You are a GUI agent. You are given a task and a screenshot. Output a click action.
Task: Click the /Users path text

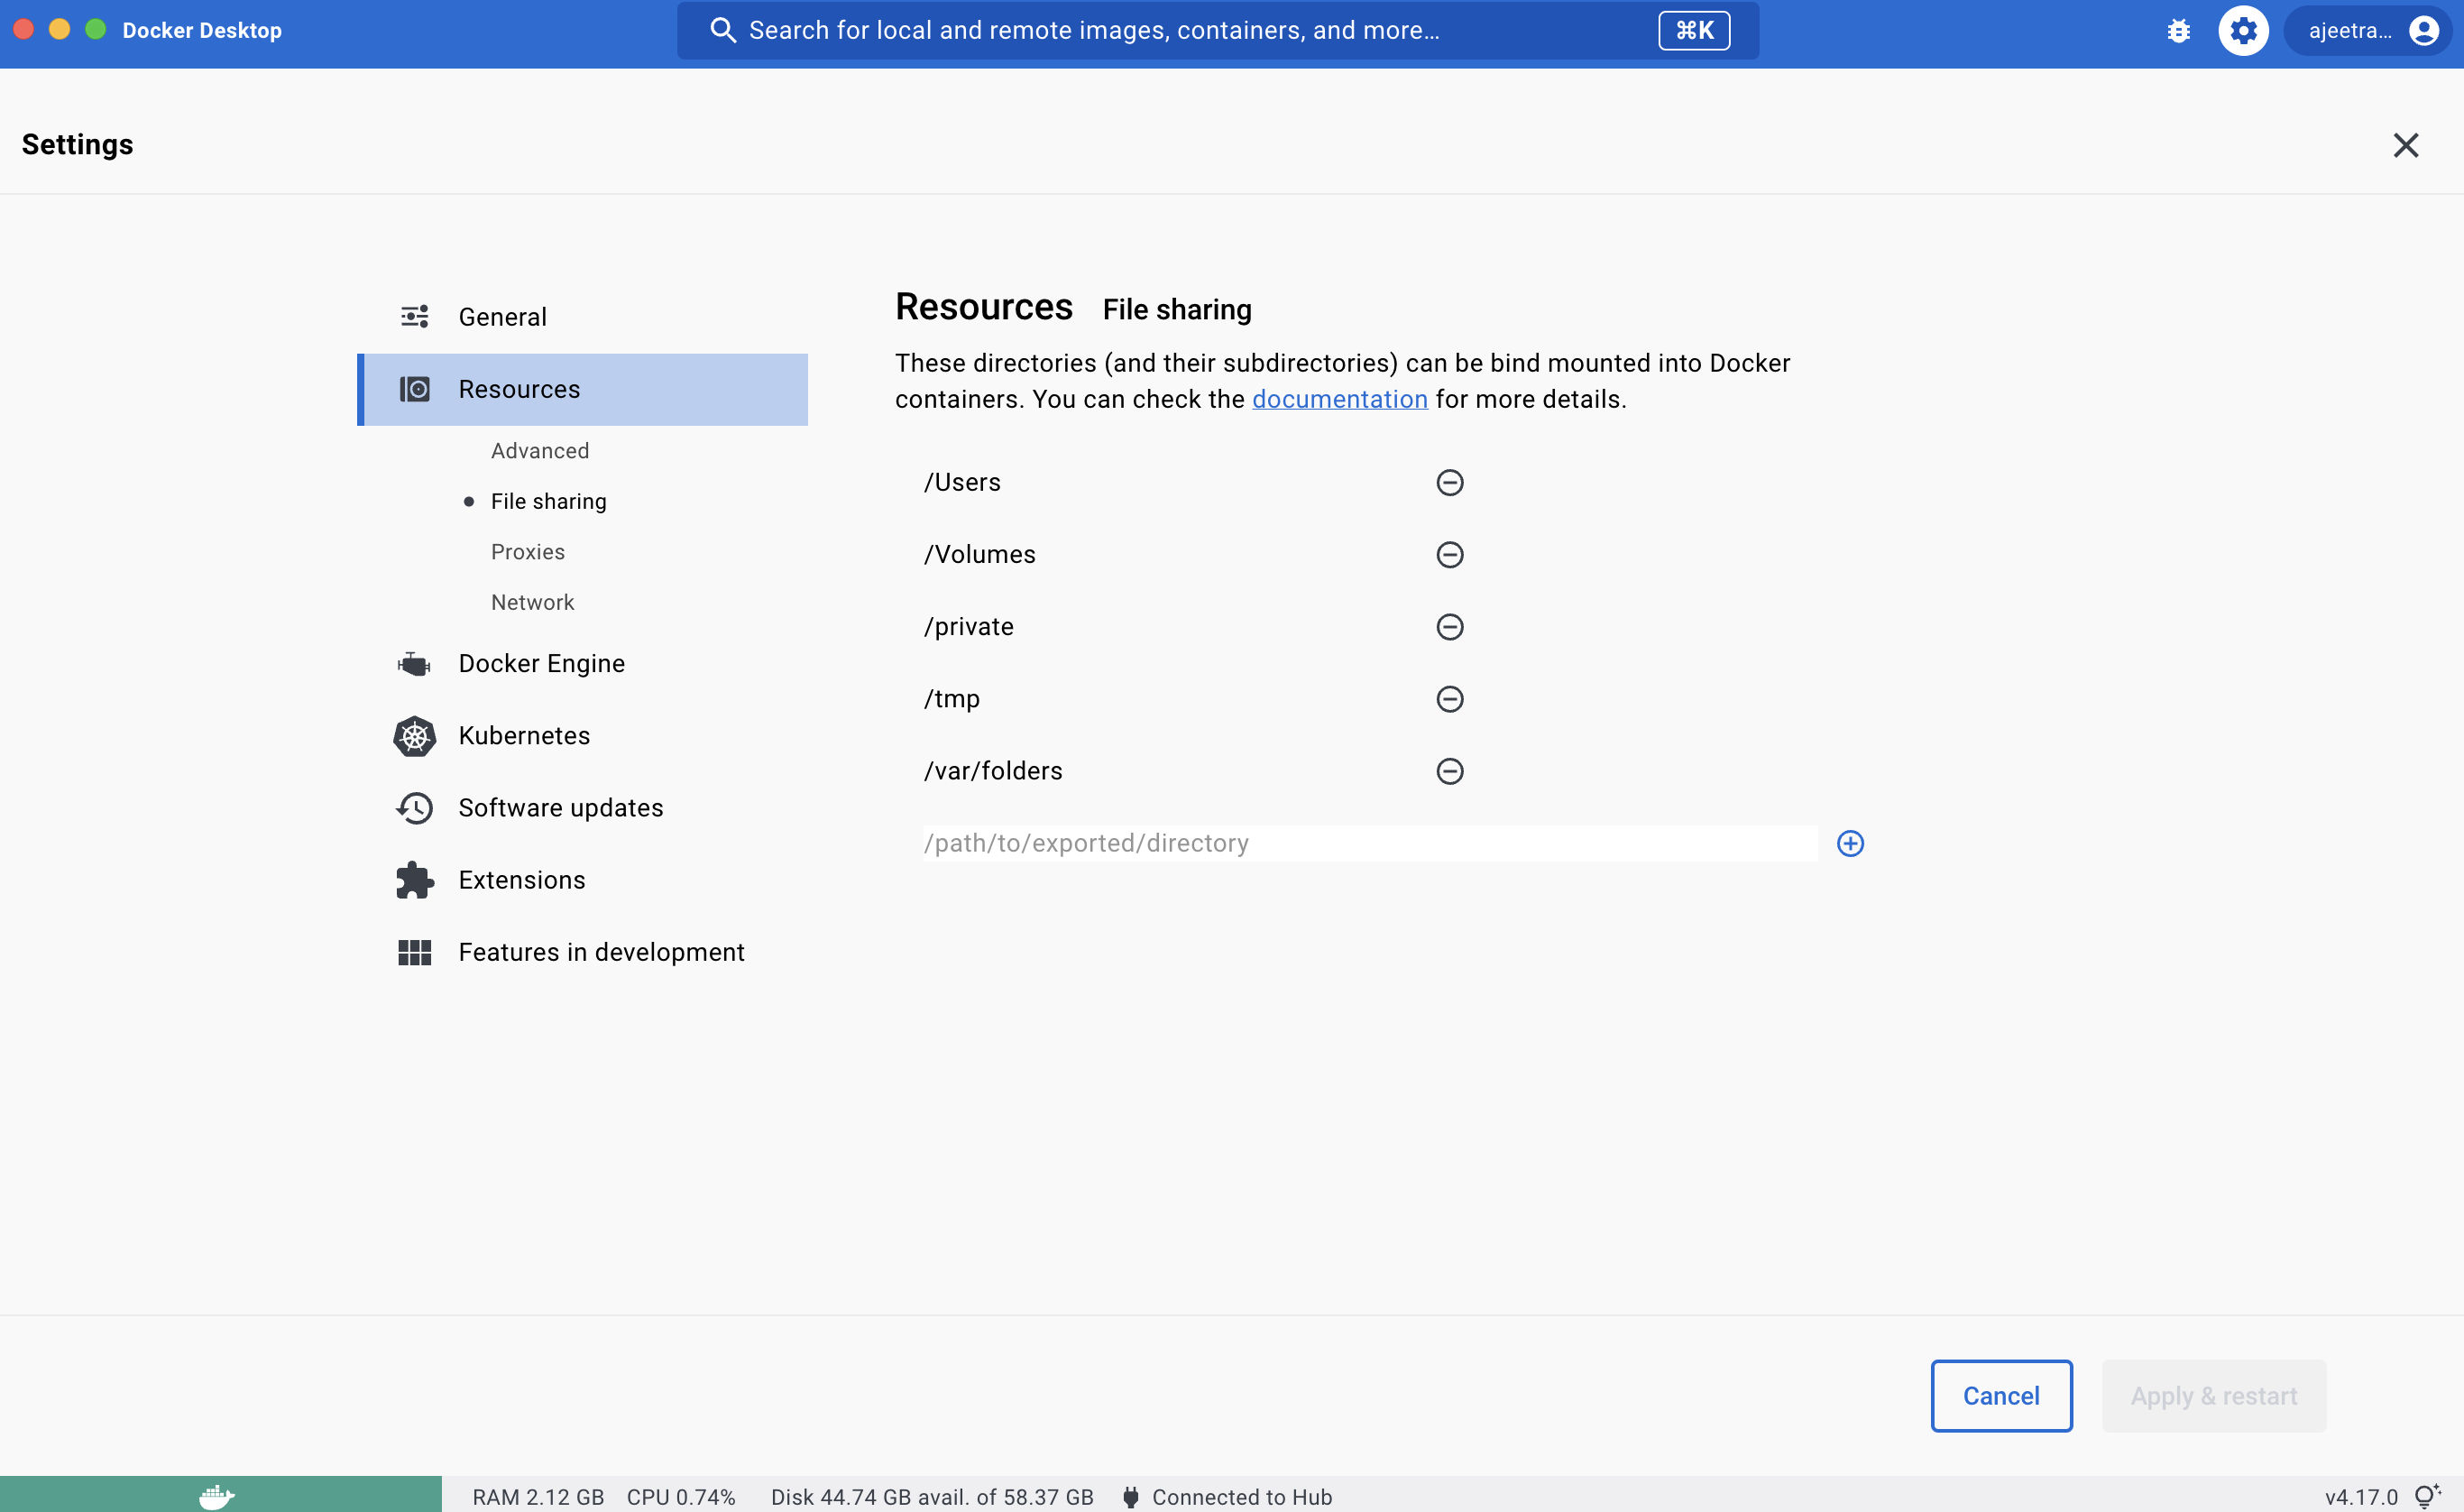tap(962, 483)
